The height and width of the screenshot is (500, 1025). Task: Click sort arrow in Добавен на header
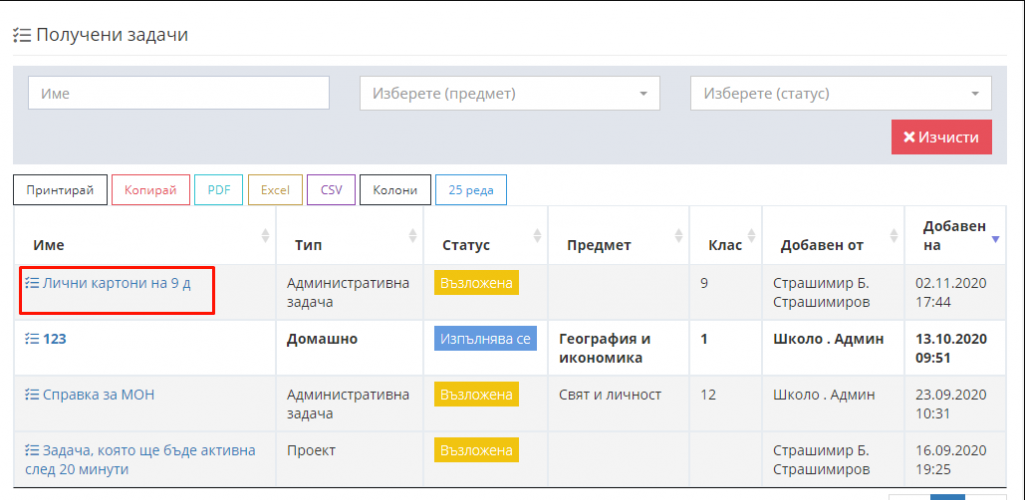(x=994, y=239)
